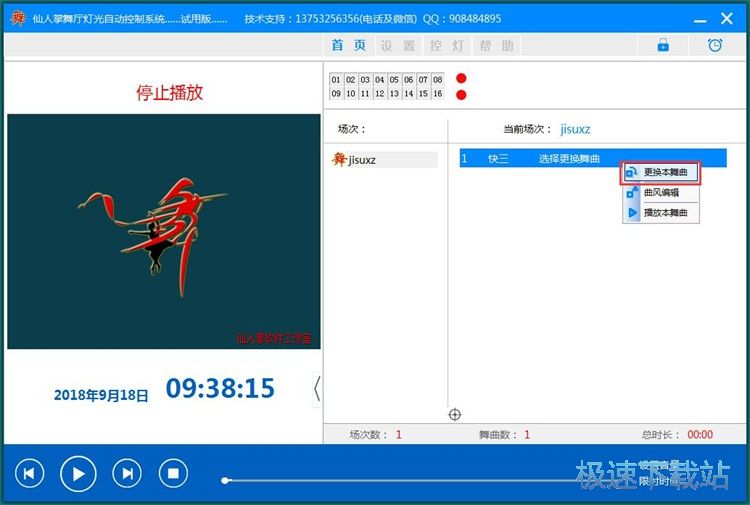Toggle light channel 06
The width and height of the screenshot is (750, 505).
[x=408, y=79]
